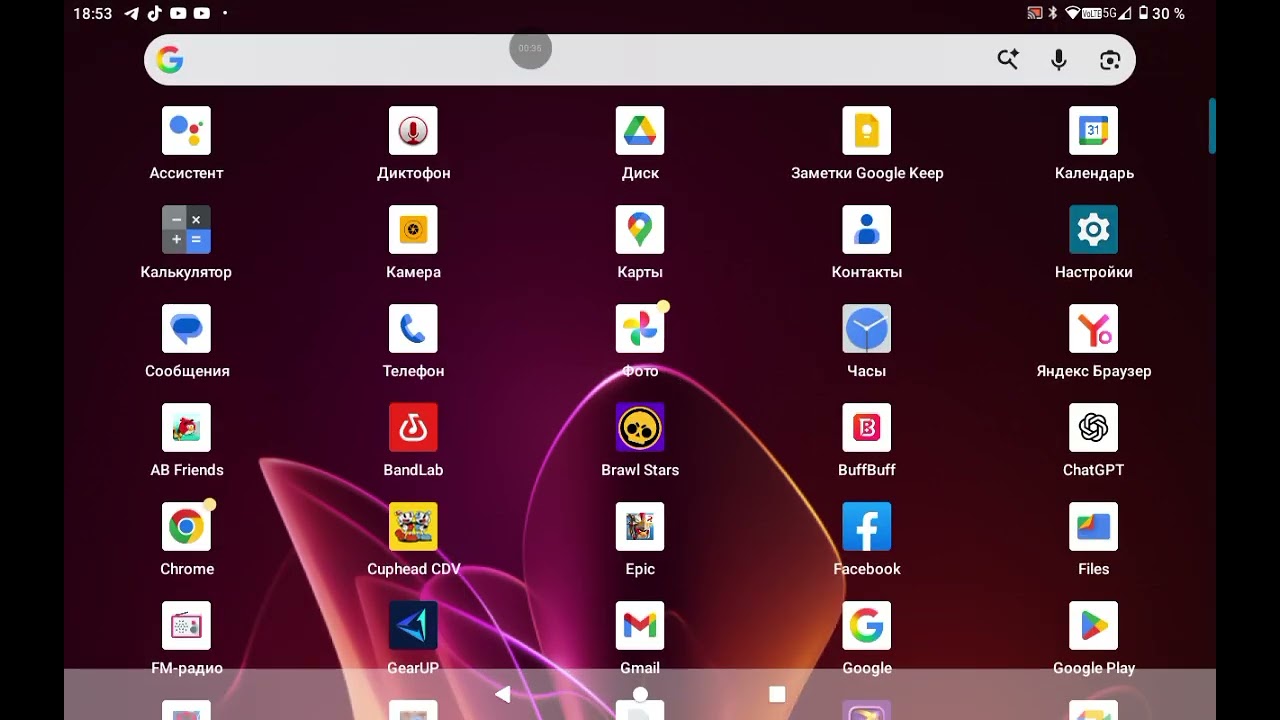Image resolution: width=1280 pixels, height=720 pixels.
Task: Open the FM-радио app
Action: [186, 626]
